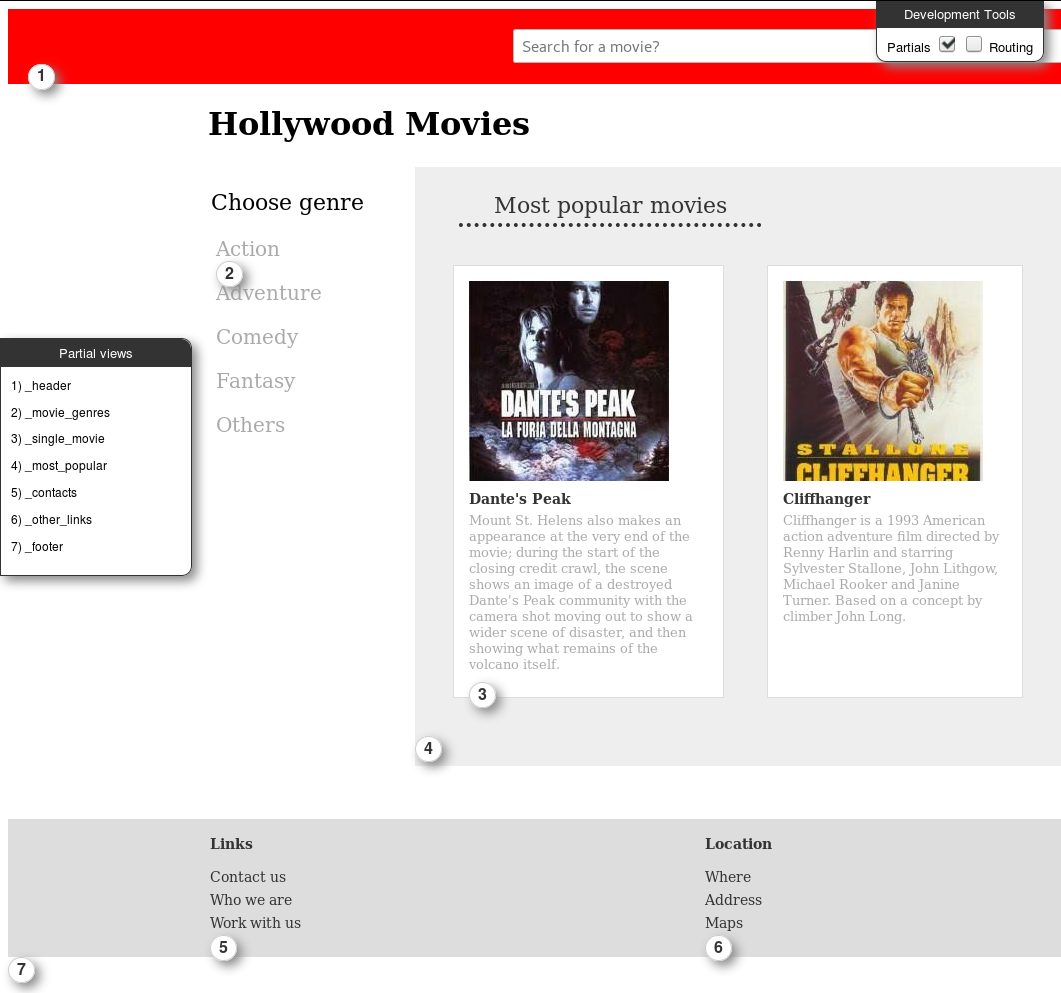Viewport: 1061px width, 993px height.
Task: Click the Cliffhanger title
Action: coord(827,499)
